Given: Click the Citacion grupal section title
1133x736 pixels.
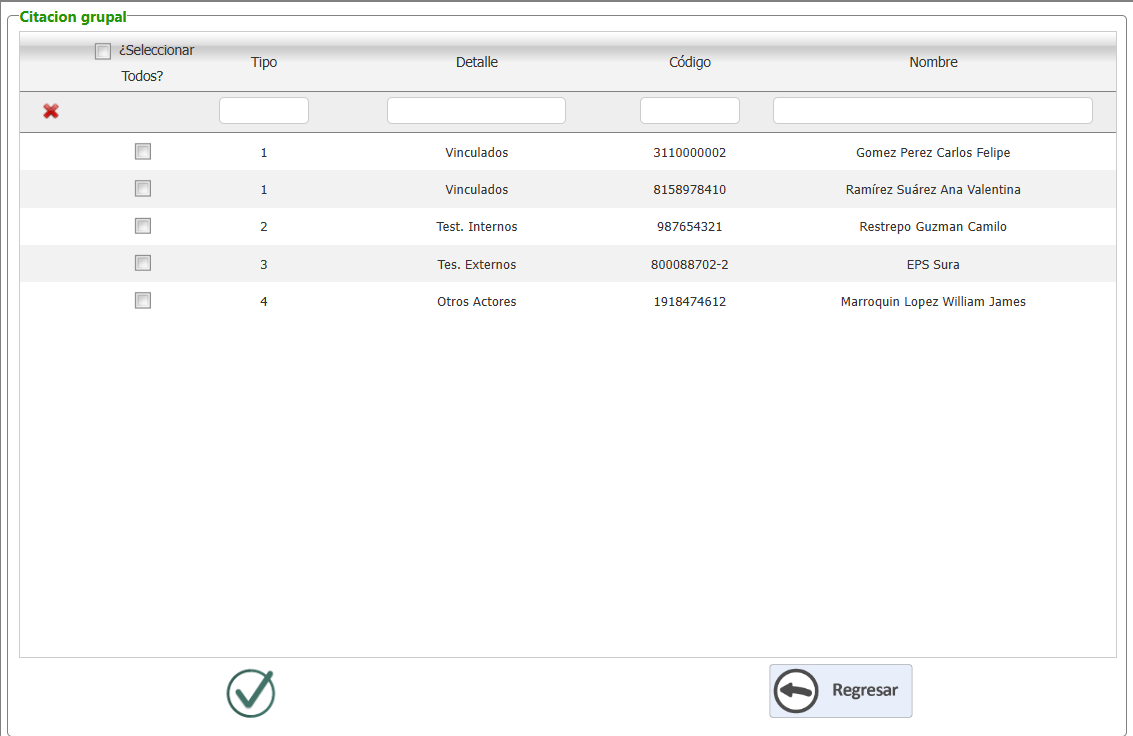Looking at the screenshot, I should pyautogui.click(x=73, y=17).
